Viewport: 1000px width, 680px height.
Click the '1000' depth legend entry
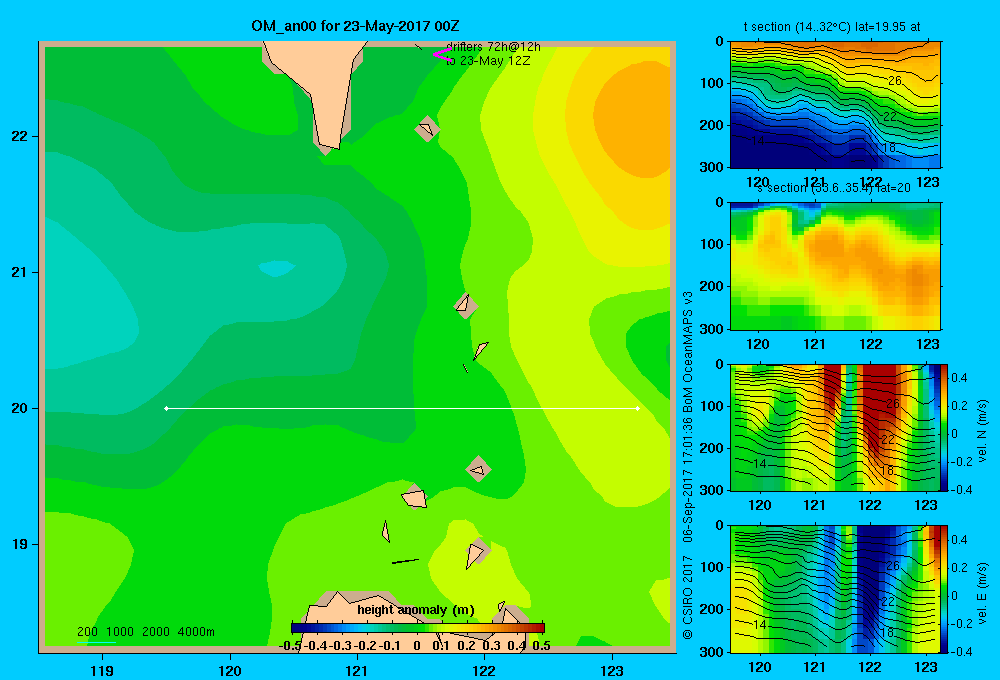click(120, 632)
